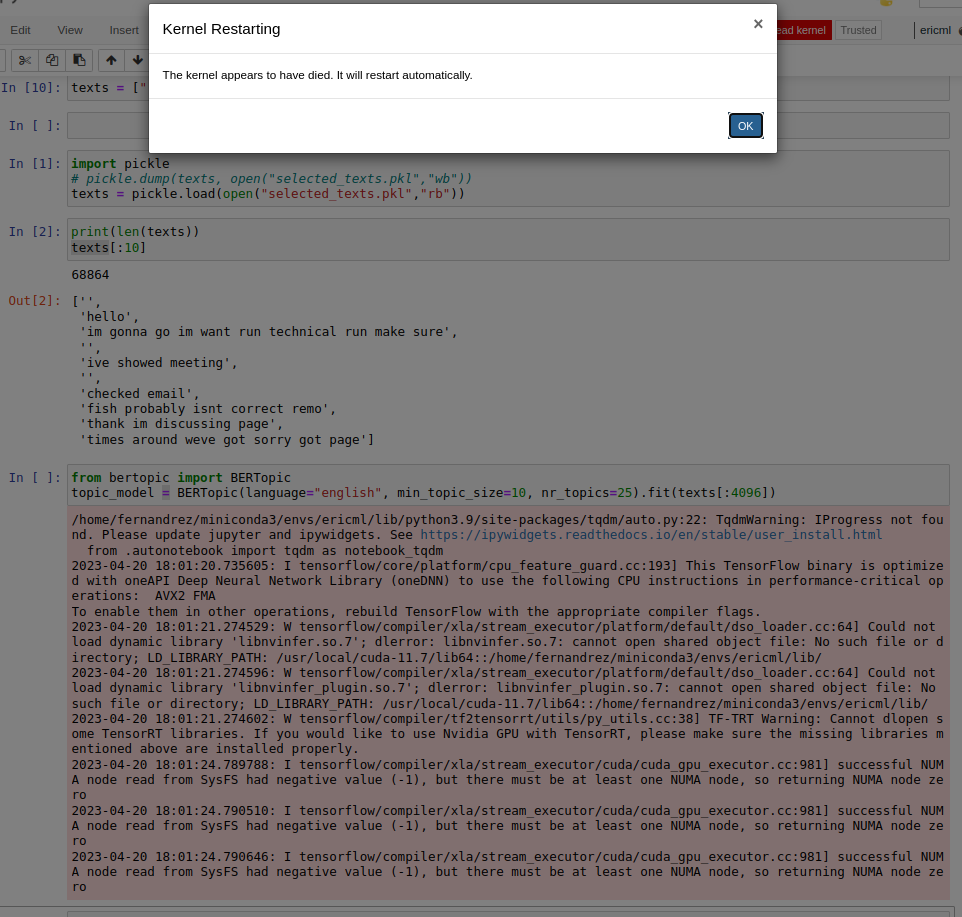
Task: Click the ericml kernel name
Action: (x=934, y=30)
